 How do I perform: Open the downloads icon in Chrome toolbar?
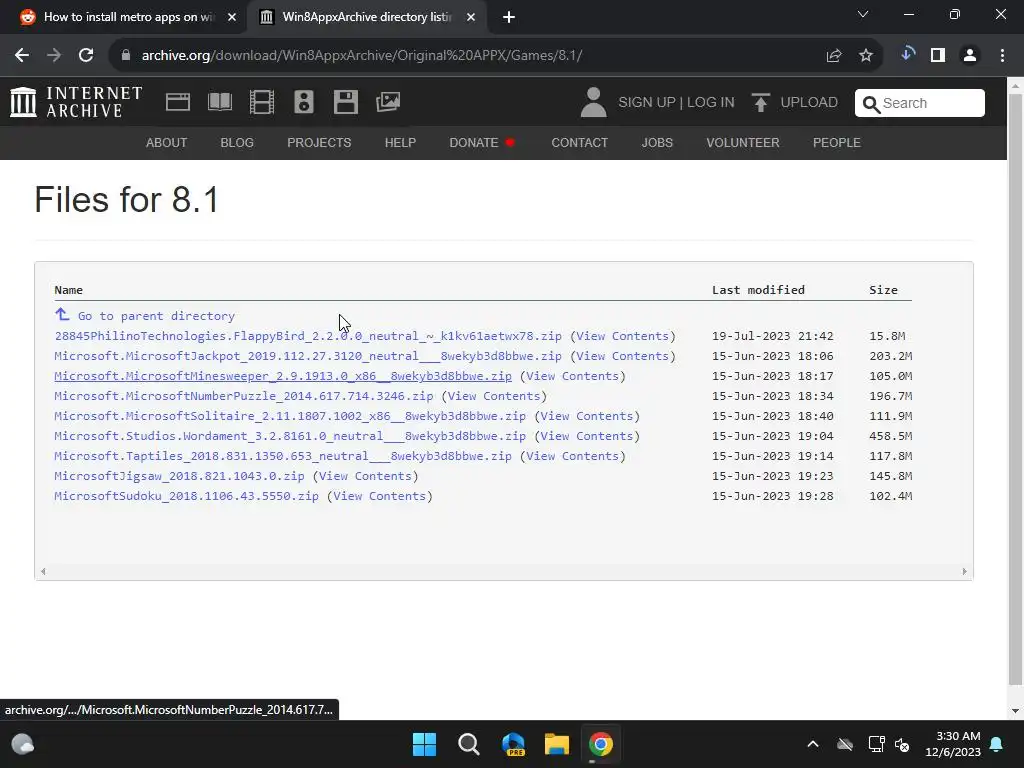(907, 55)
